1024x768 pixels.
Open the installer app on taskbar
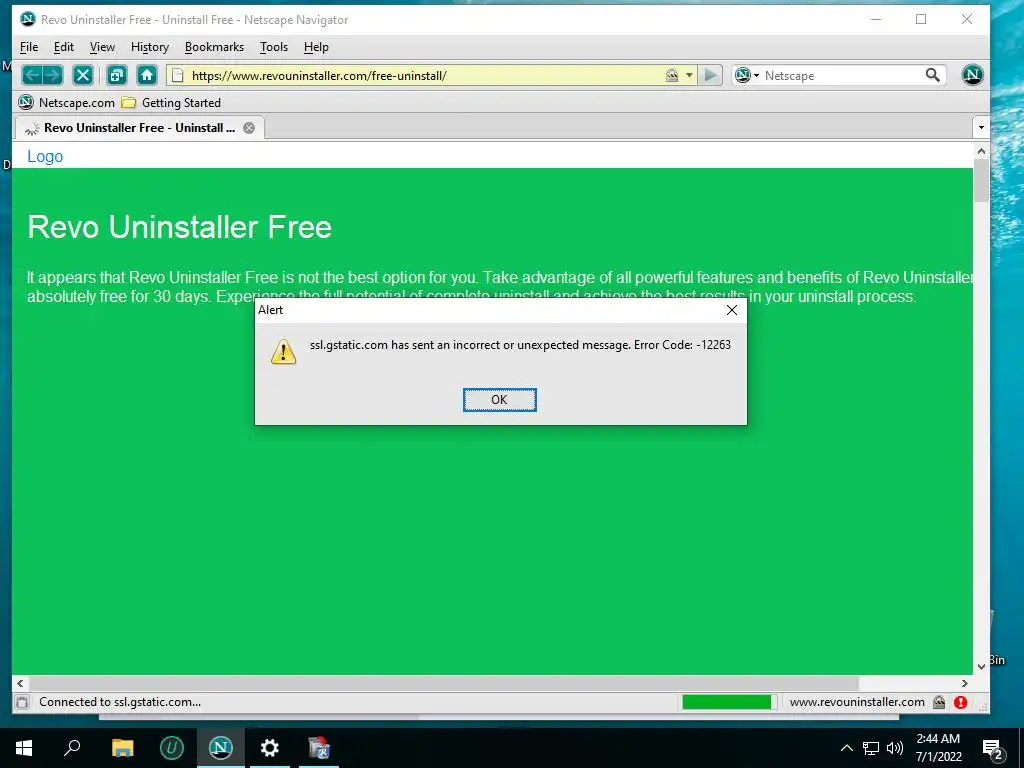319,748
